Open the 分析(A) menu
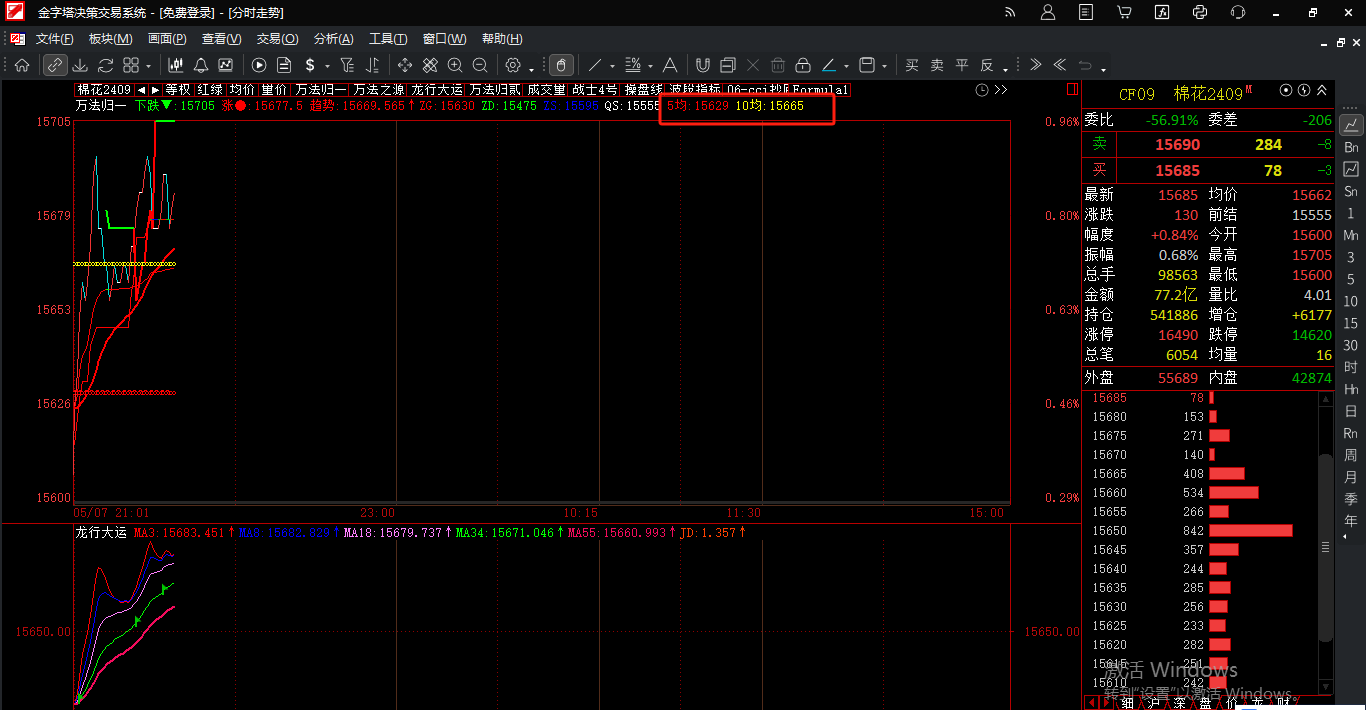The height and width of the screenshot is (710, 1366). click(x=333, y=39)
